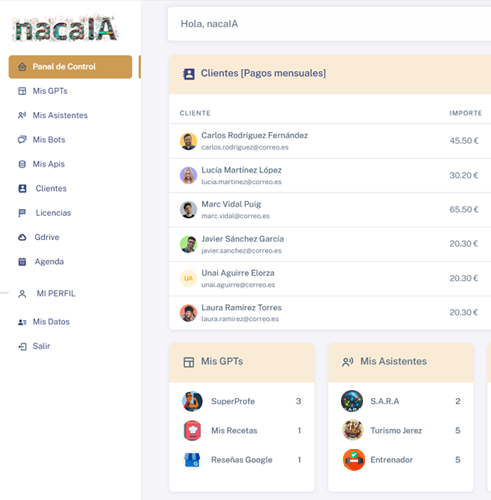This screenshot has height=500, width=491.
Task: Click the Mis Apis database icon
Action: click(x=22, y=164)
